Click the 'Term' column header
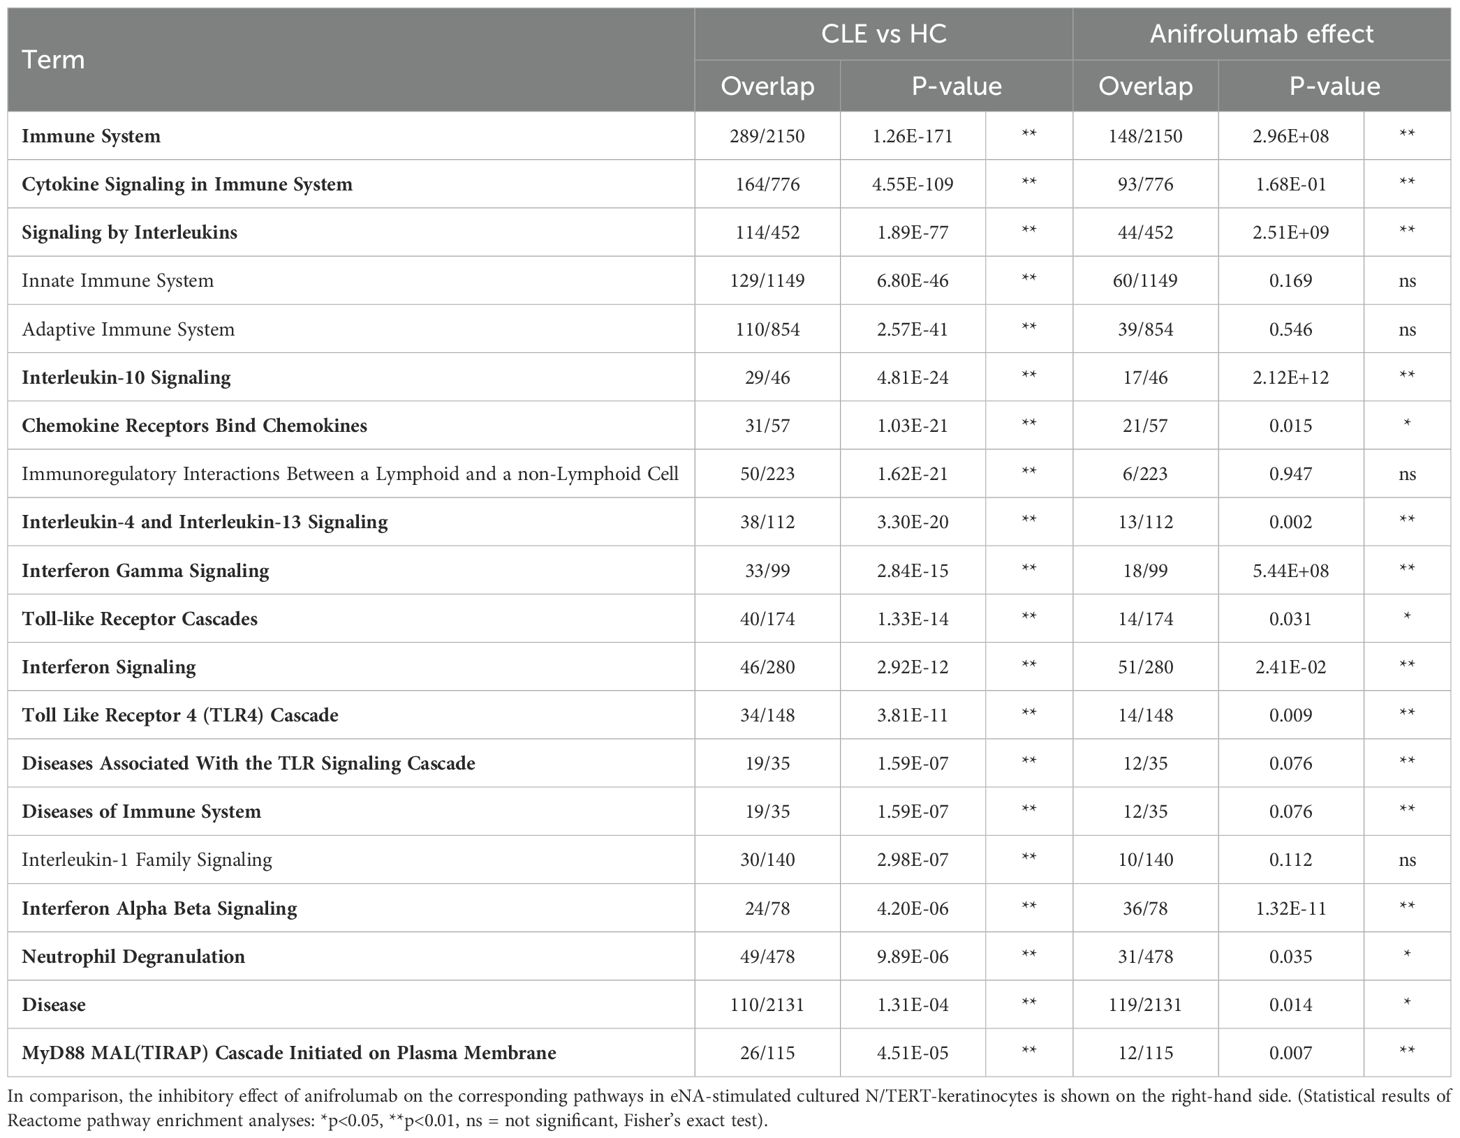 pos(53,60)
